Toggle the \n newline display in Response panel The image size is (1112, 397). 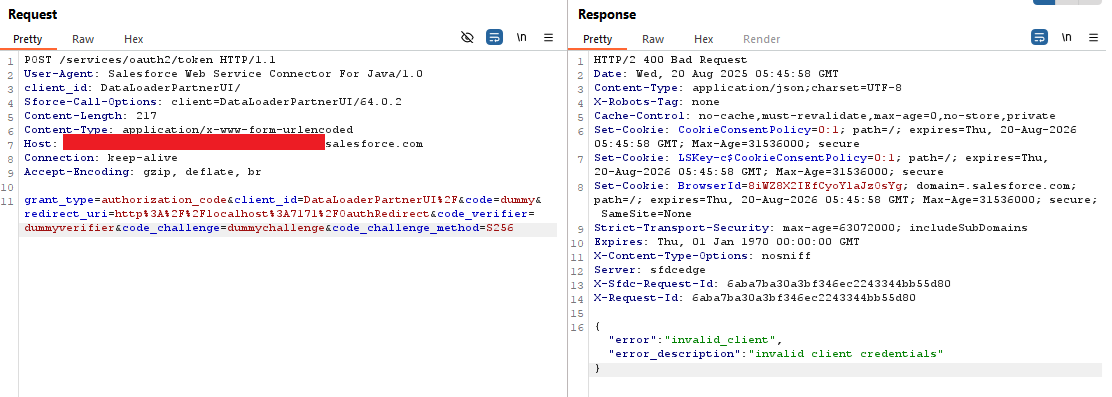[x=1066, y=38]
